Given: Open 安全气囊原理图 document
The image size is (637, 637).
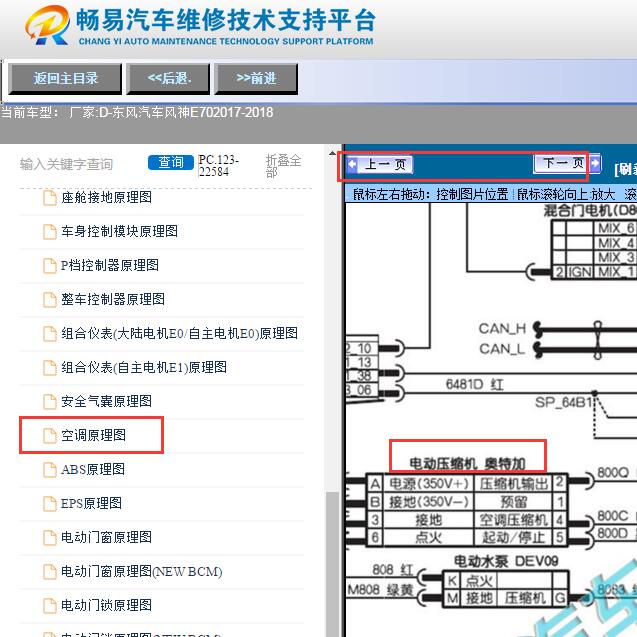Looking at the screenshot, I should (x=106, y=402).
